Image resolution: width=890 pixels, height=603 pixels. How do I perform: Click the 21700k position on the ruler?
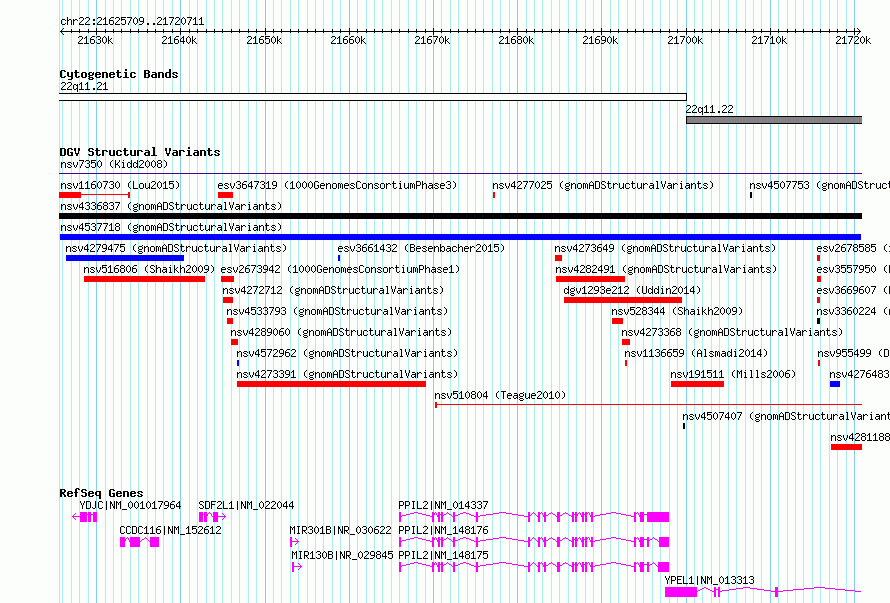(x=685, y=40)
